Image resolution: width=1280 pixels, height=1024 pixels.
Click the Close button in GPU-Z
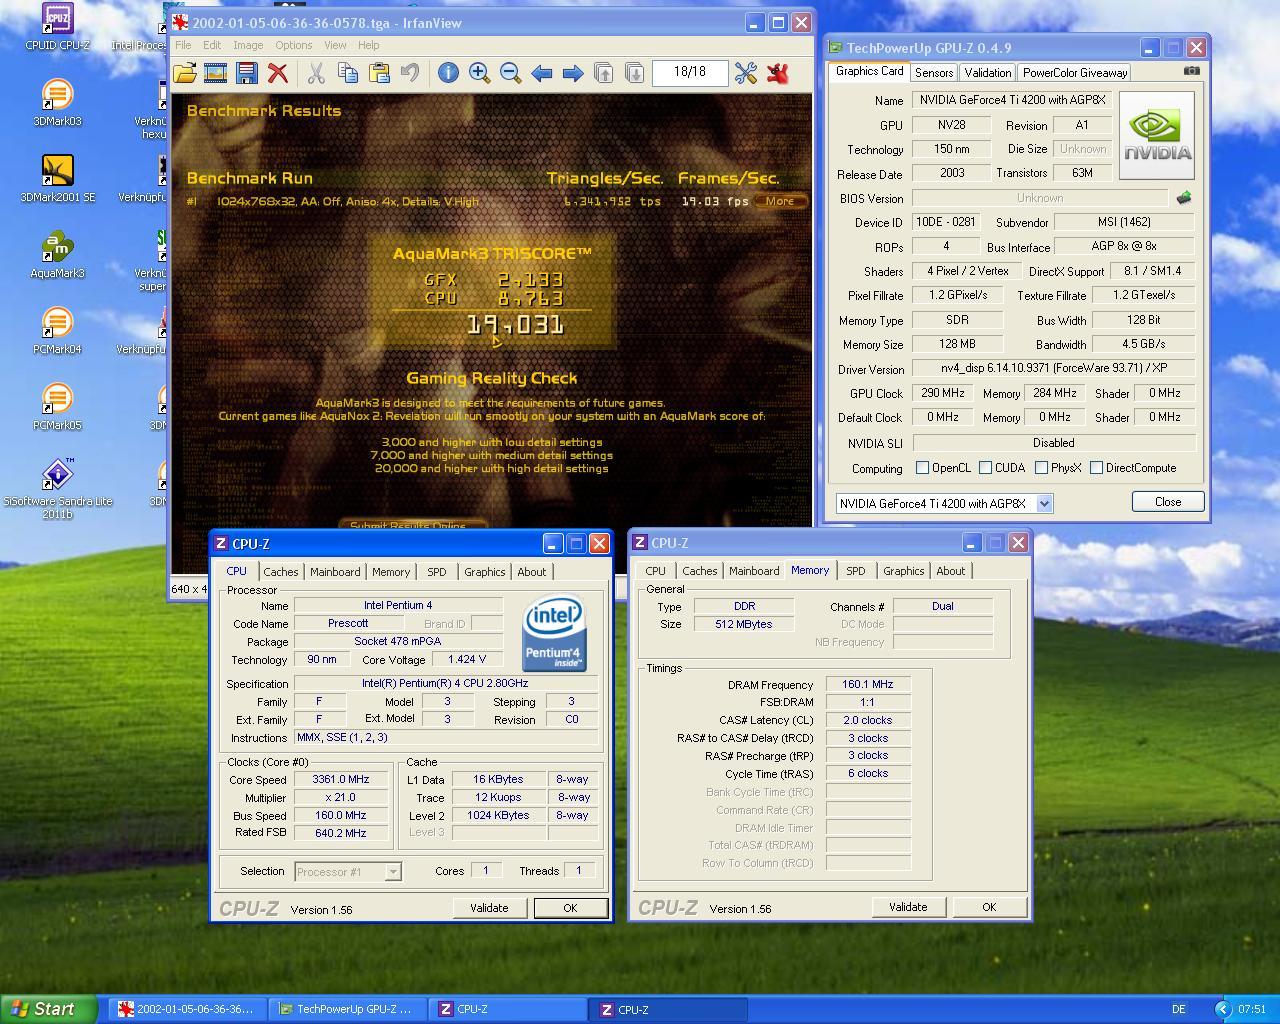[1168, 502]
